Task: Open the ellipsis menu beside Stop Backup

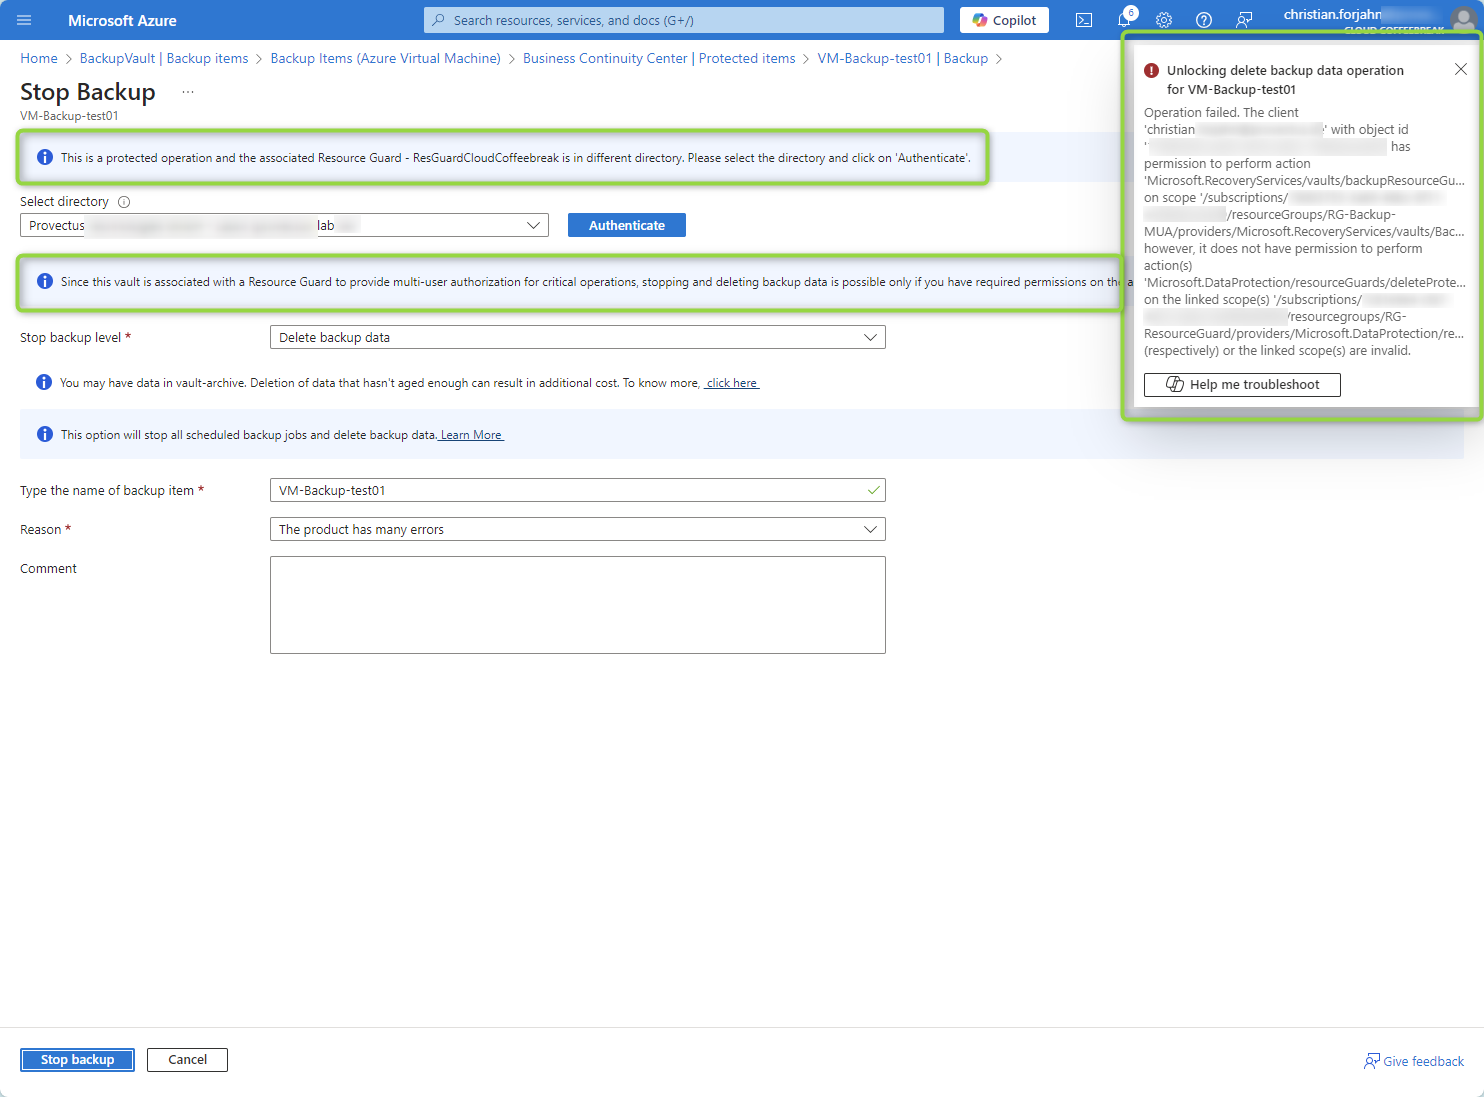Action: pos(188,92)
